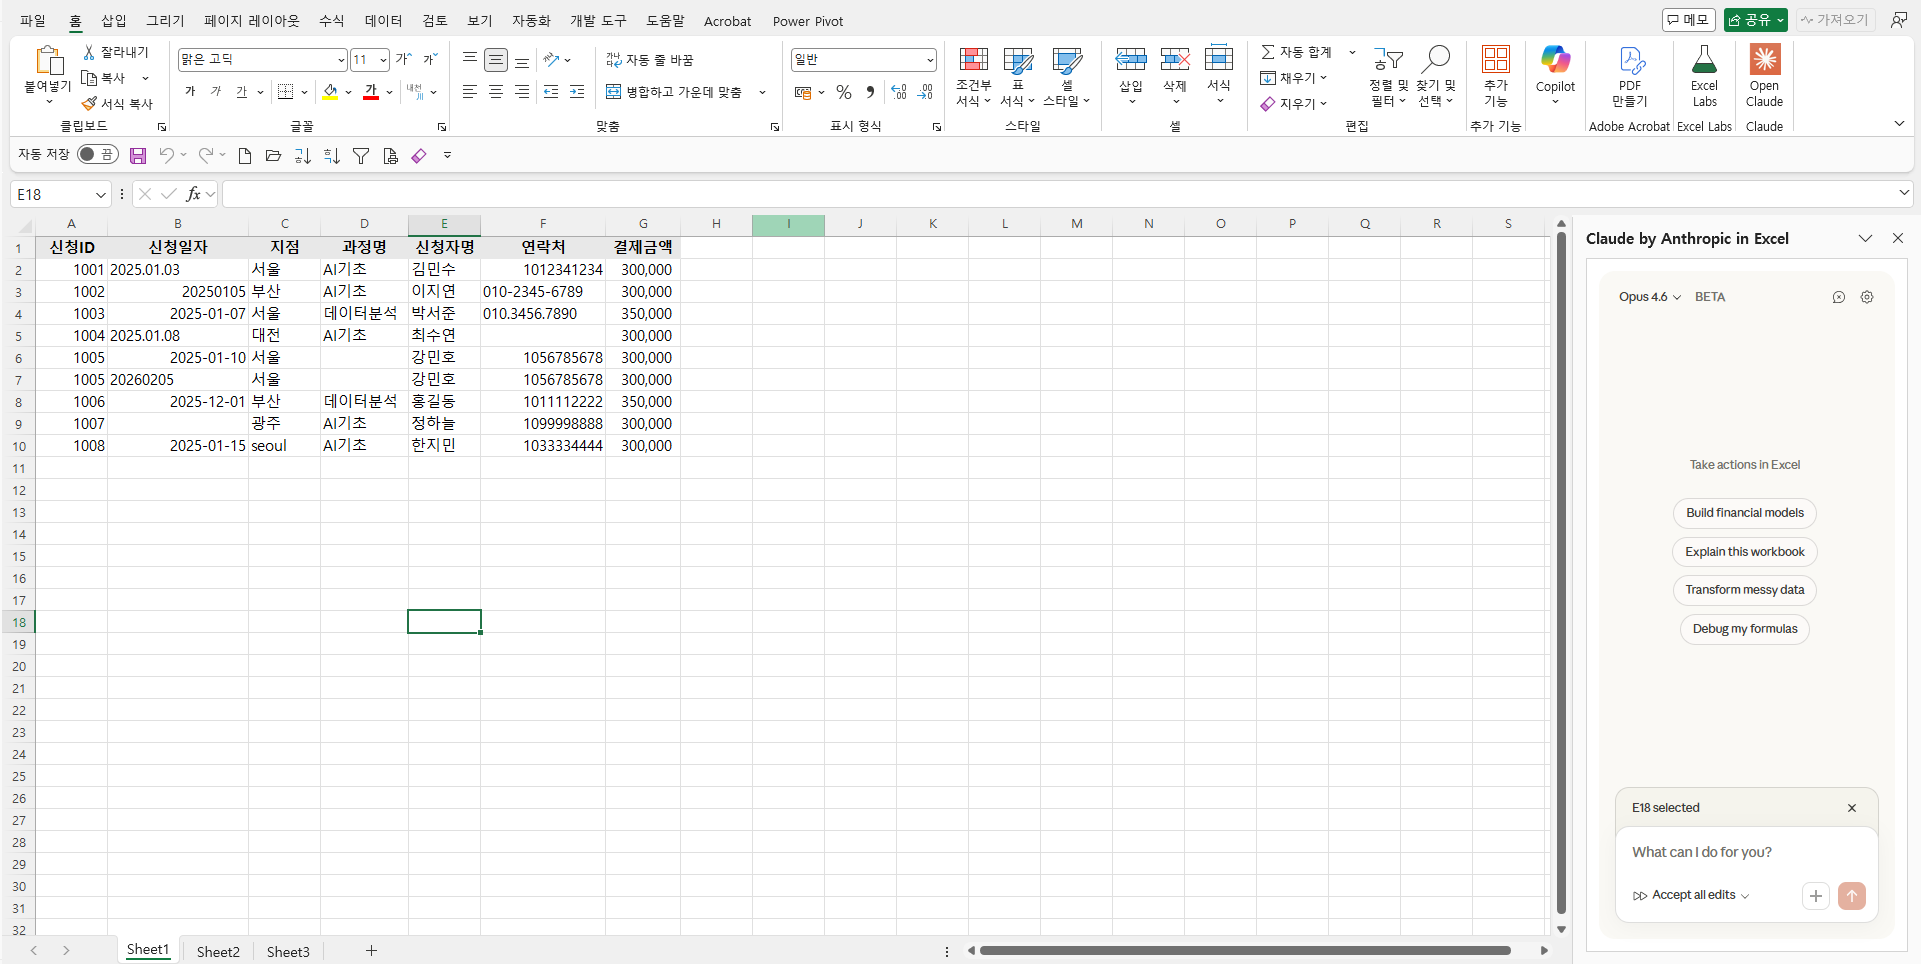The height and width of the screenshot is (964, 1921).
Task: Open Claude settings gear icon
Action: click(x=1867, y=297)
